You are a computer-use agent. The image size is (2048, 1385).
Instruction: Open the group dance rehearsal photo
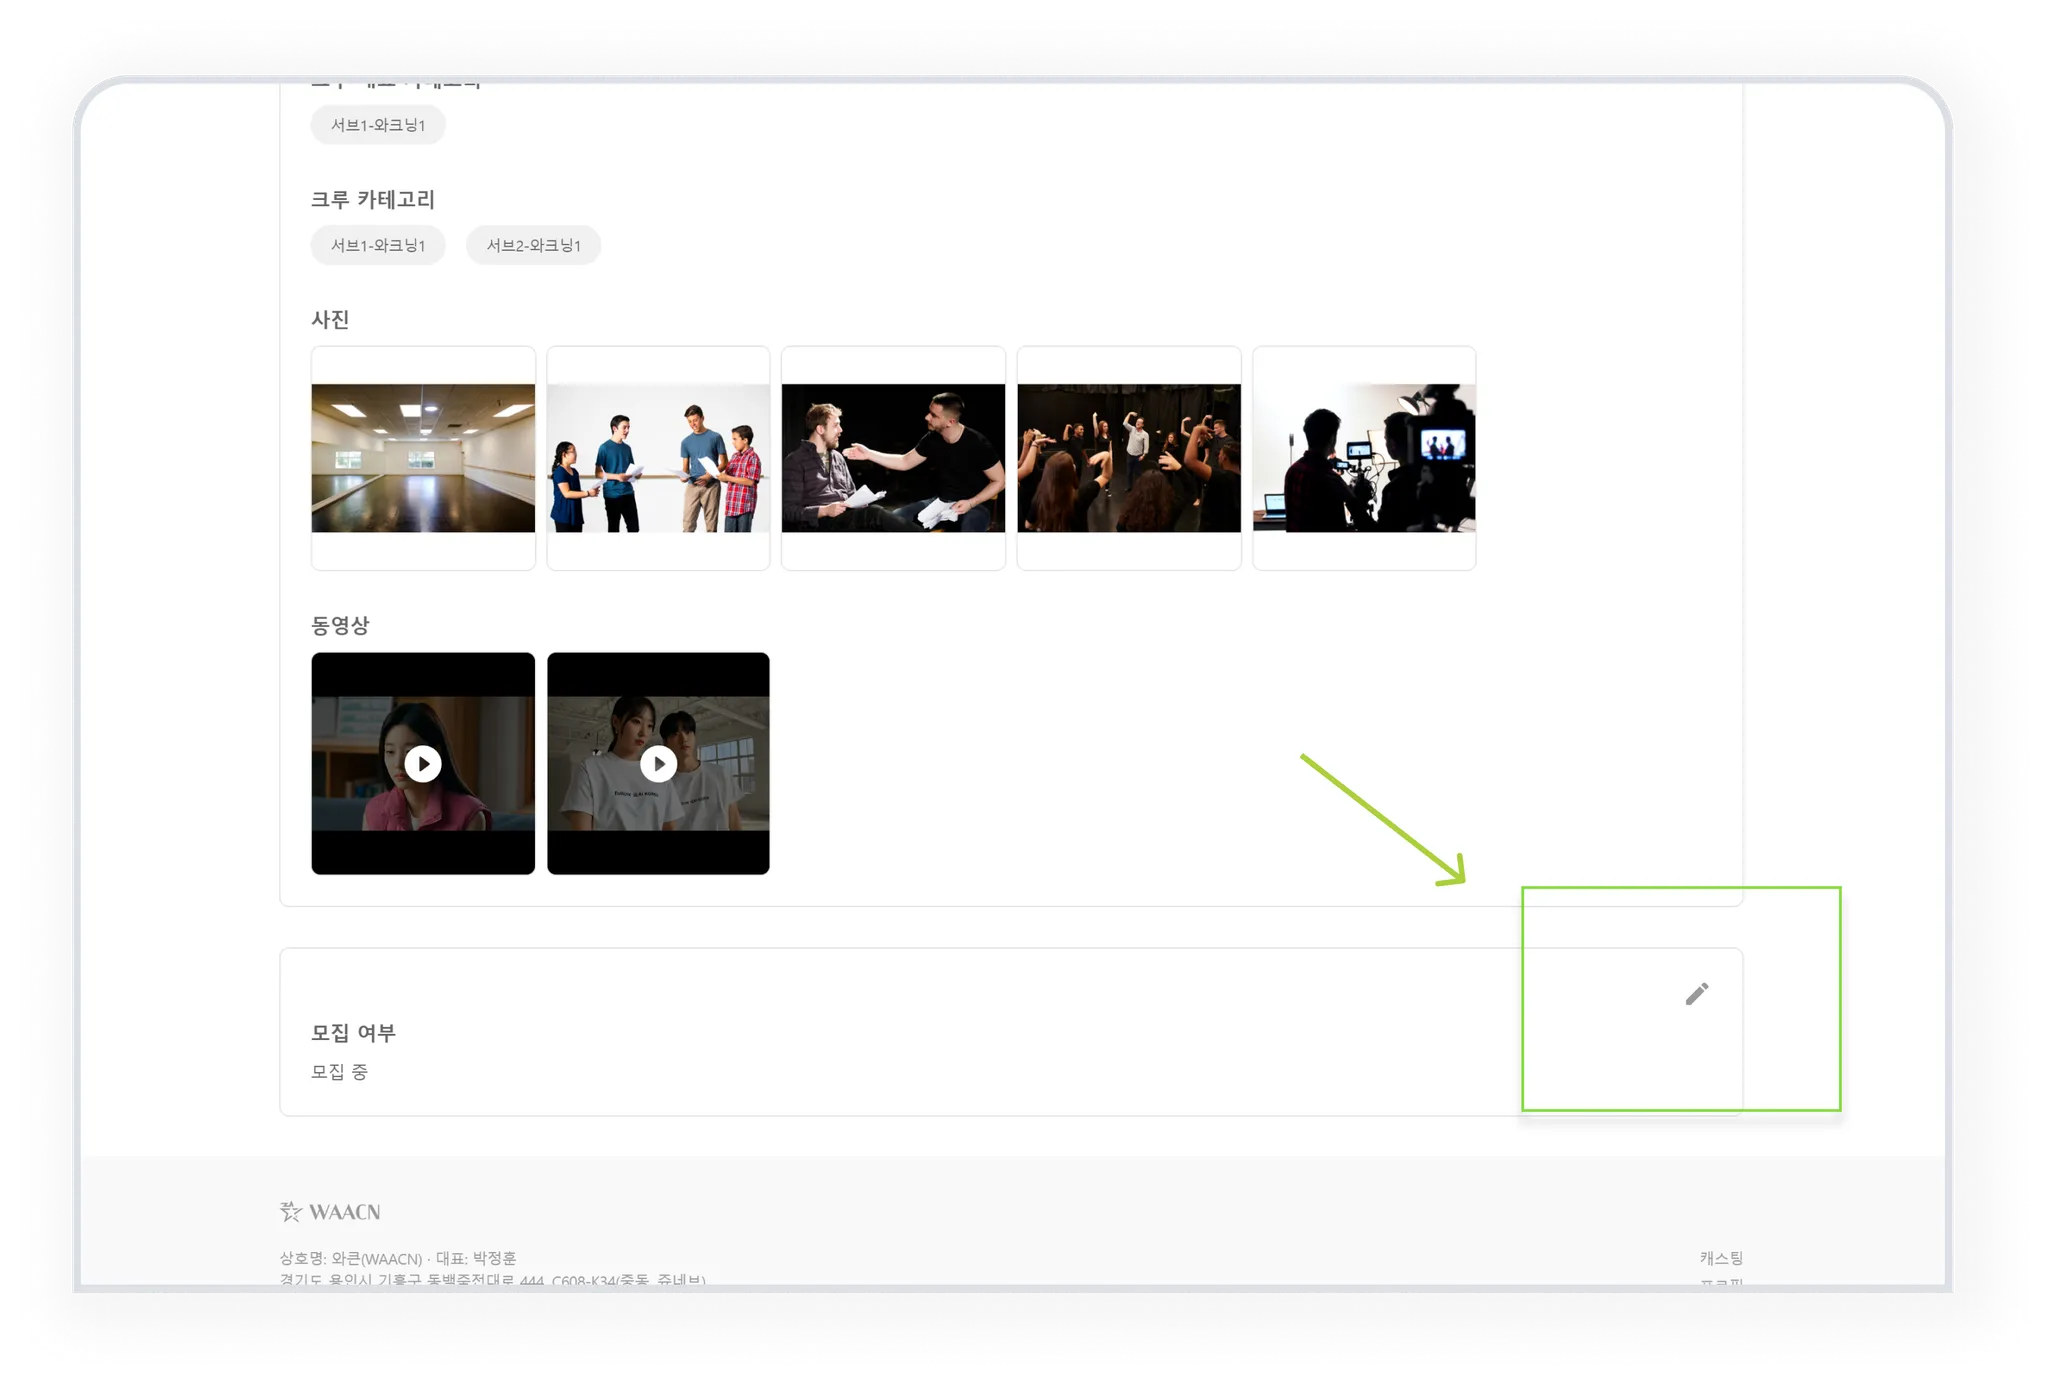point(1129,458)
